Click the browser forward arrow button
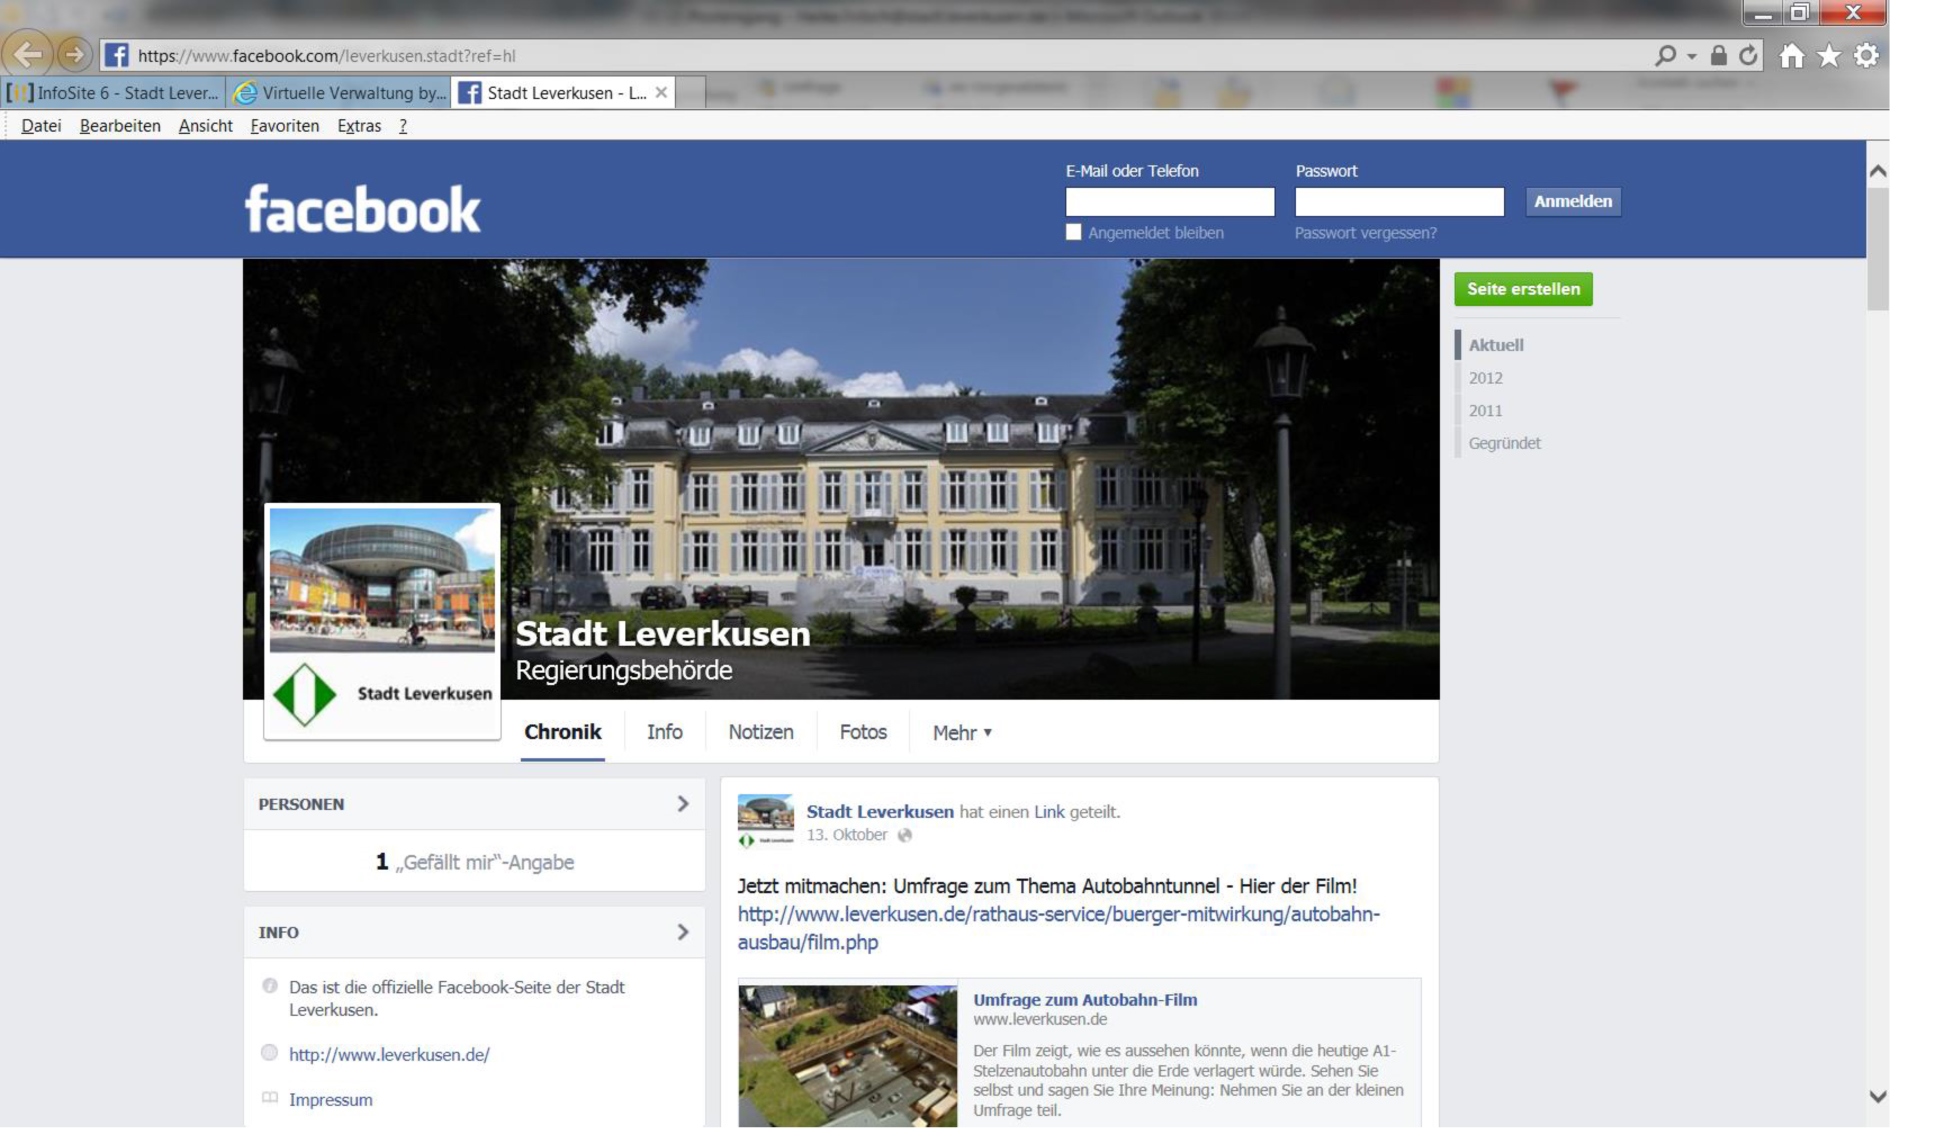The image size is (1947, 1148). tap(74, 55)
